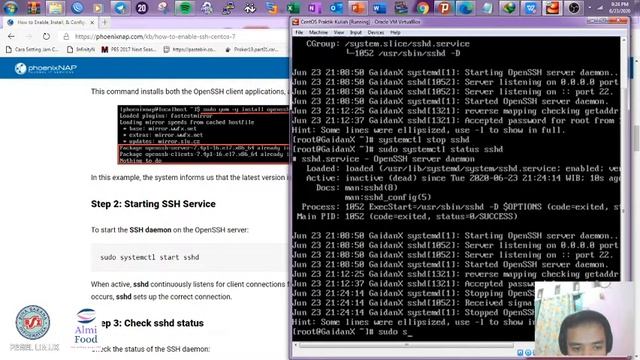
Task: Open Word from the taskbar
Action: click(x=379, y=8)
